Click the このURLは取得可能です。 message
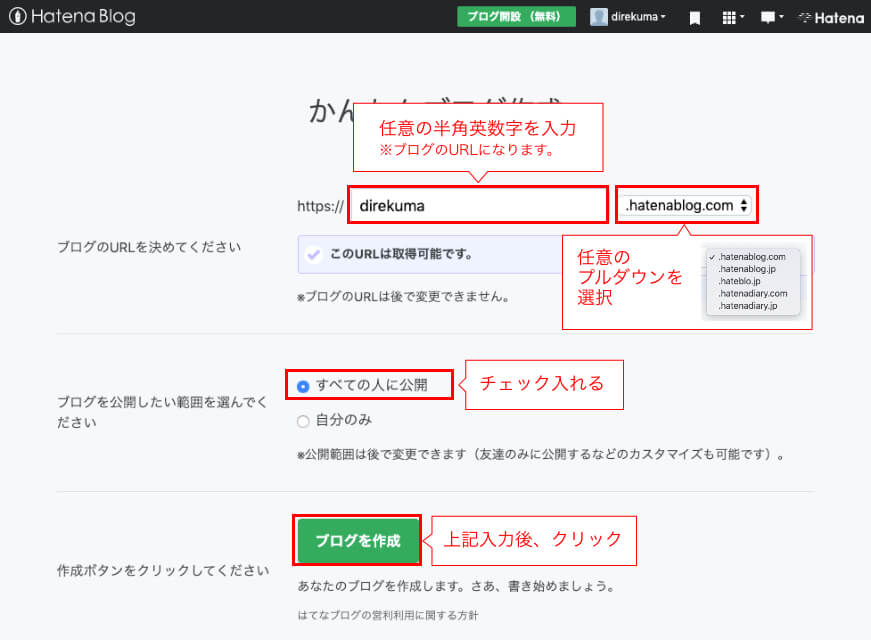This screenshot has height=640, width=871. tap(401, 254)
